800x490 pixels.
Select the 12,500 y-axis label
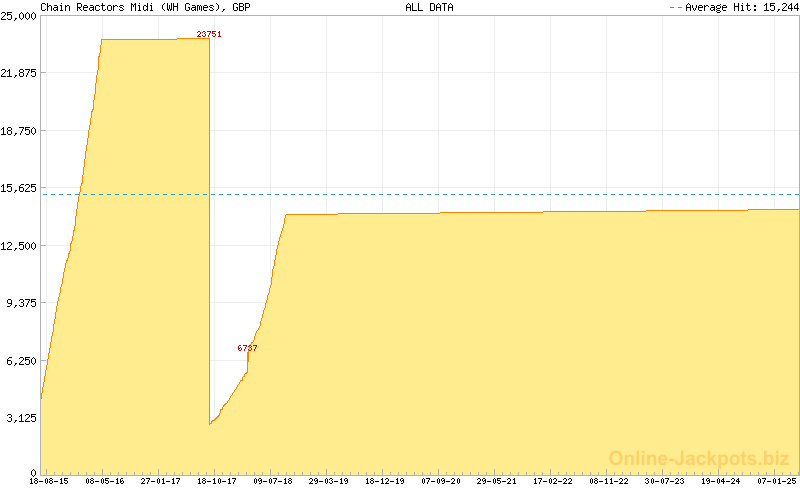coord(19,246)
